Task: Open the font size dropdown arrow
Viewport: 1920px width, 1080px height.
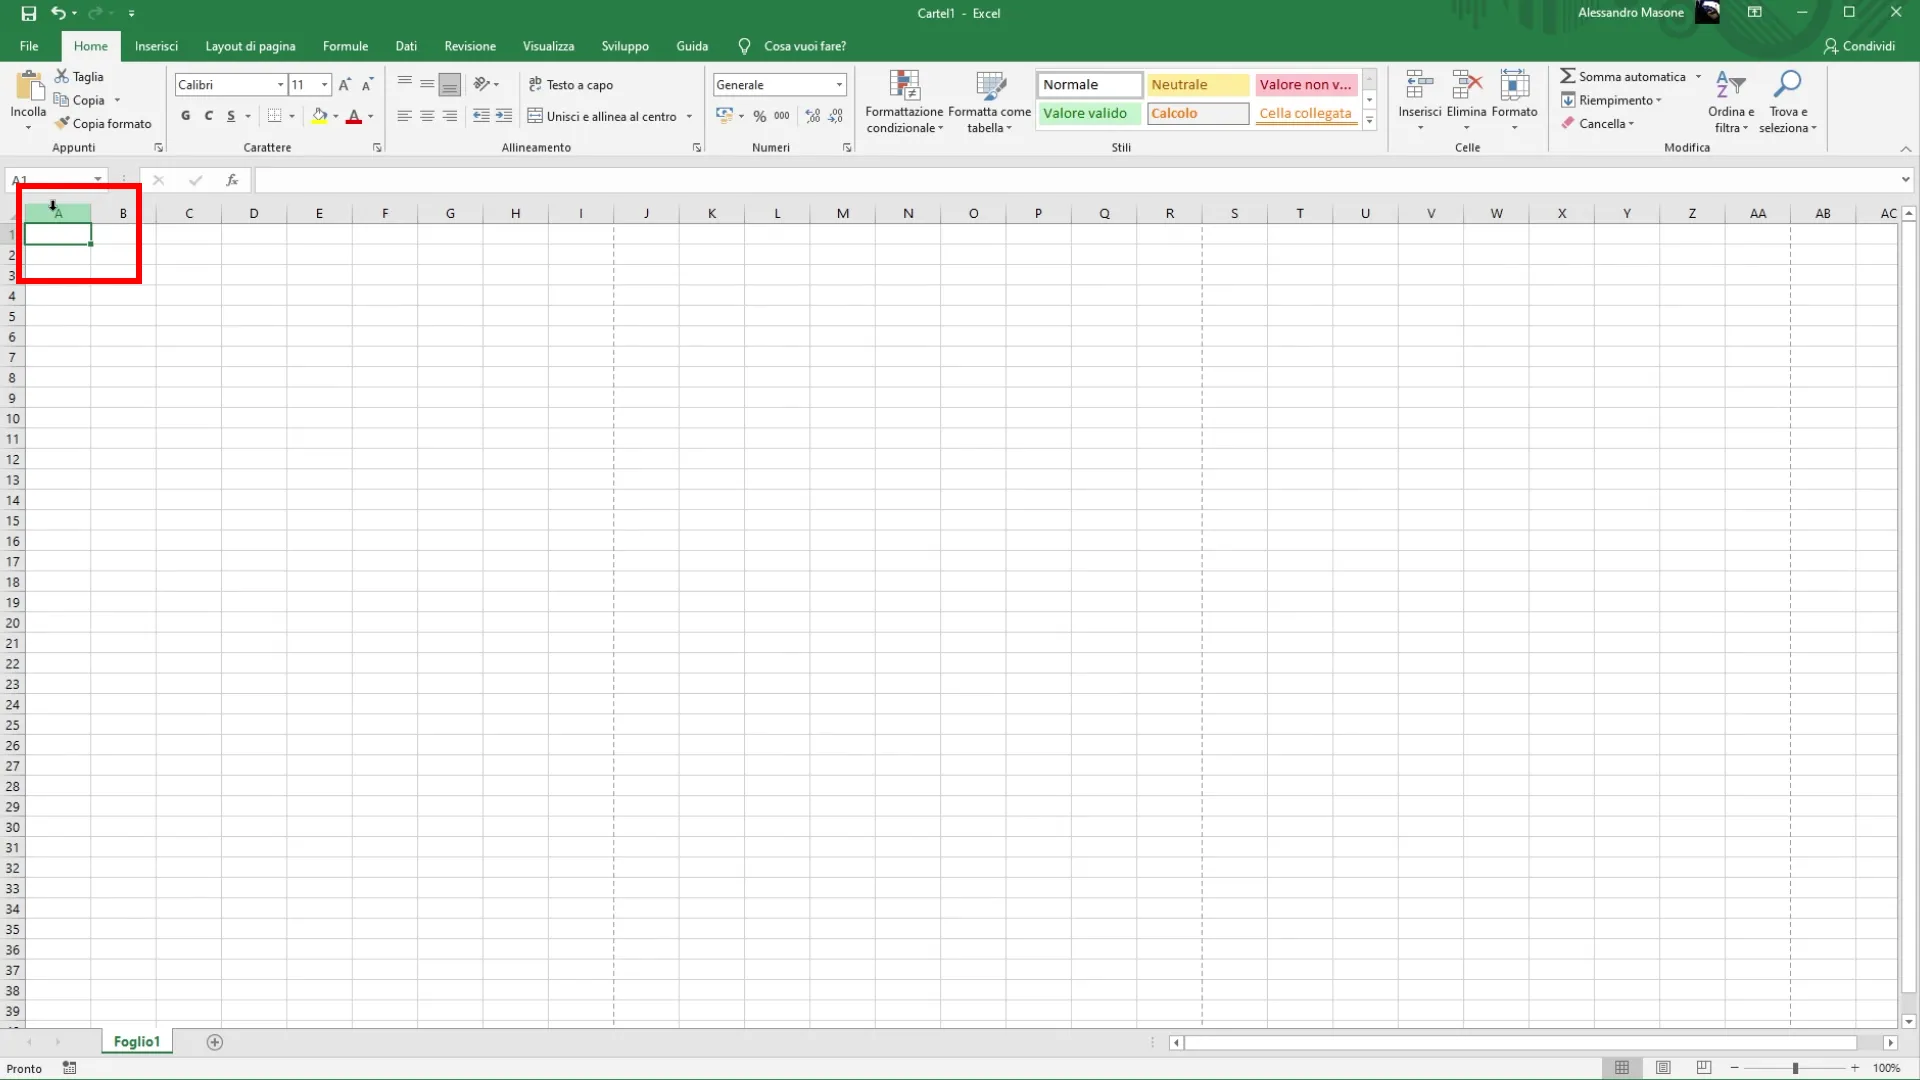Action: pyautogui.click(x=324, y=85)
